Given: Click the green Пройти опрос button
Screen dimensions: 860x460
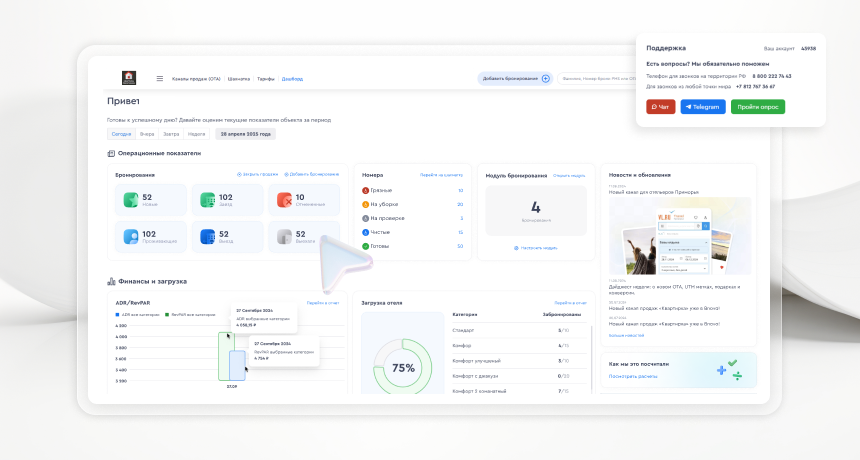Looking at the screenshot, I should pyautogui.click(x=758, y=107).
